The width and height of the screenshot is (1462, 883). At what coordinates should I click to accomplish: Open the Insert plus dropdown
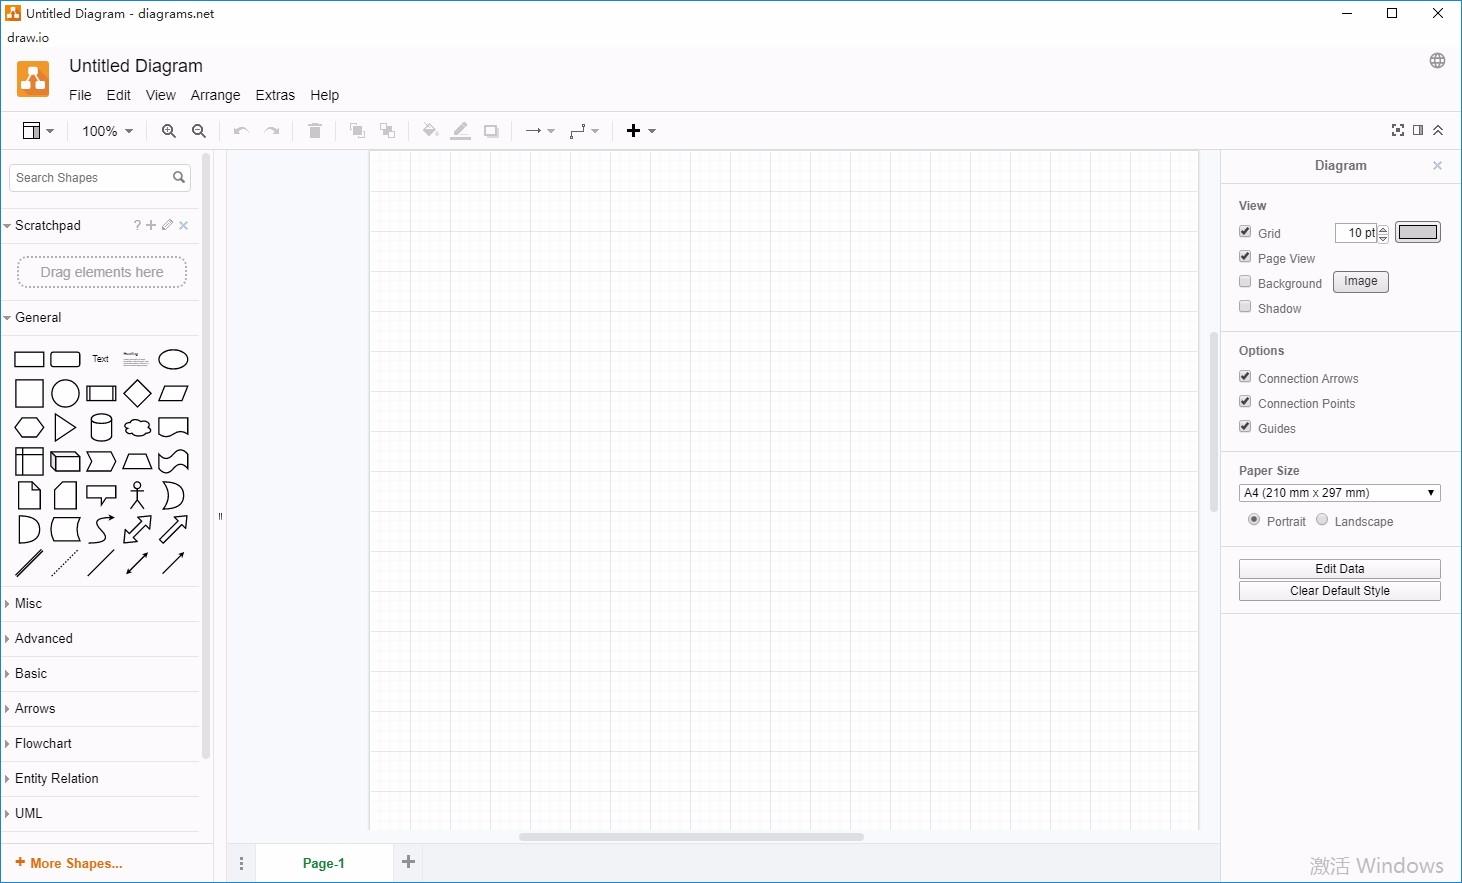point(641,131)
